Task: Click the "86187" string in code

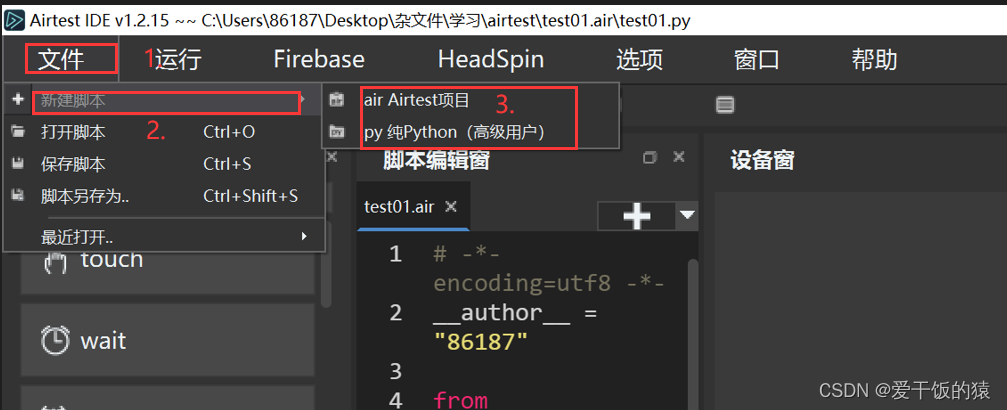Action: [481, 342]
